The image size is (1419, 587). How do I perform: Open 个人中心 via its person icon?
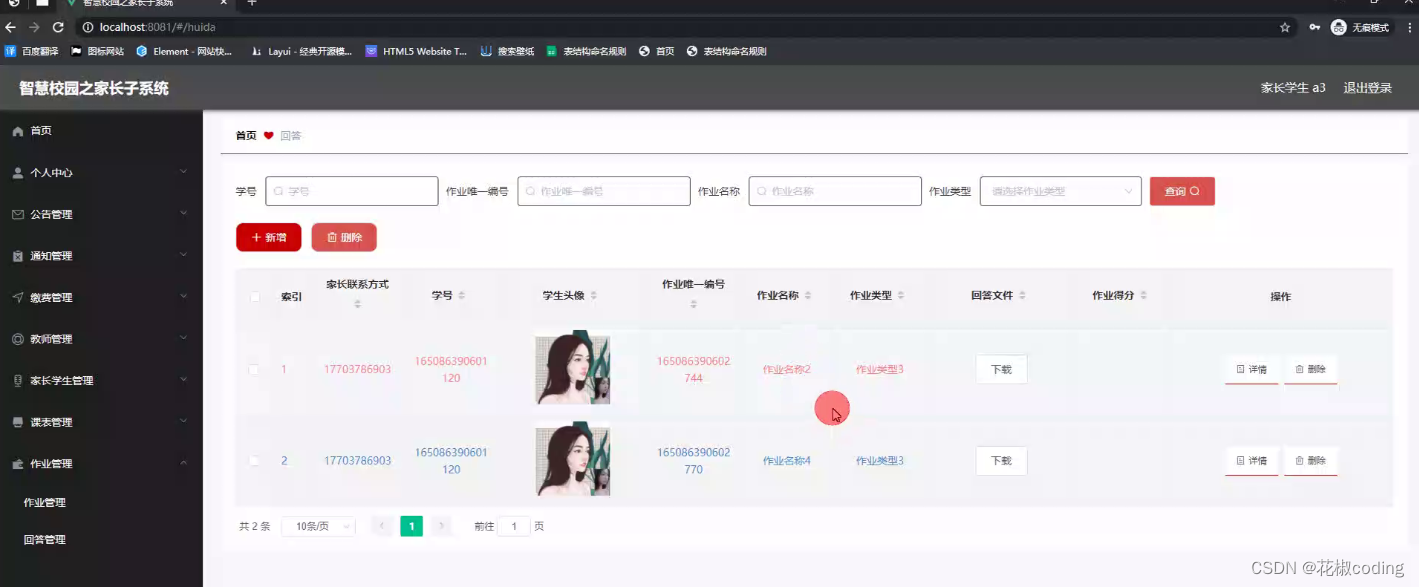pyautogui.click(x=18, y=172)
